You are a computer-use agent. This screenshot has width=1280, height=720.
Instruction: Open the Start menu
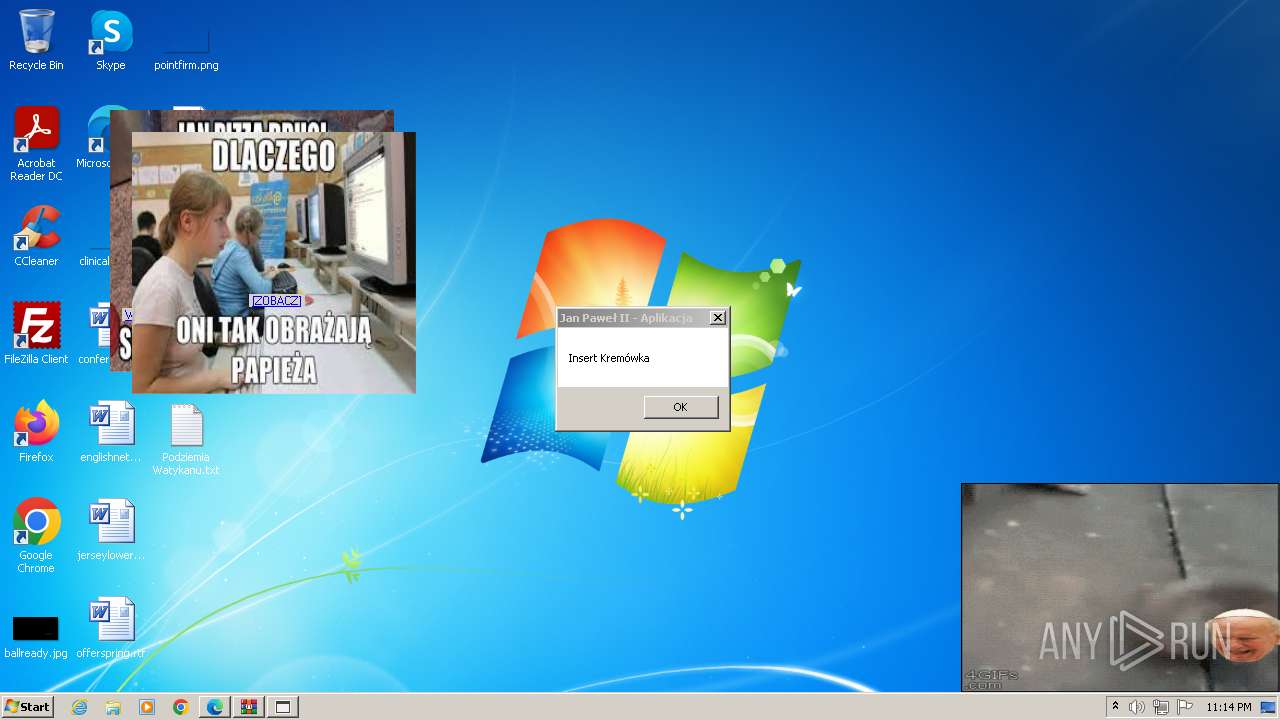click(27, 707)
